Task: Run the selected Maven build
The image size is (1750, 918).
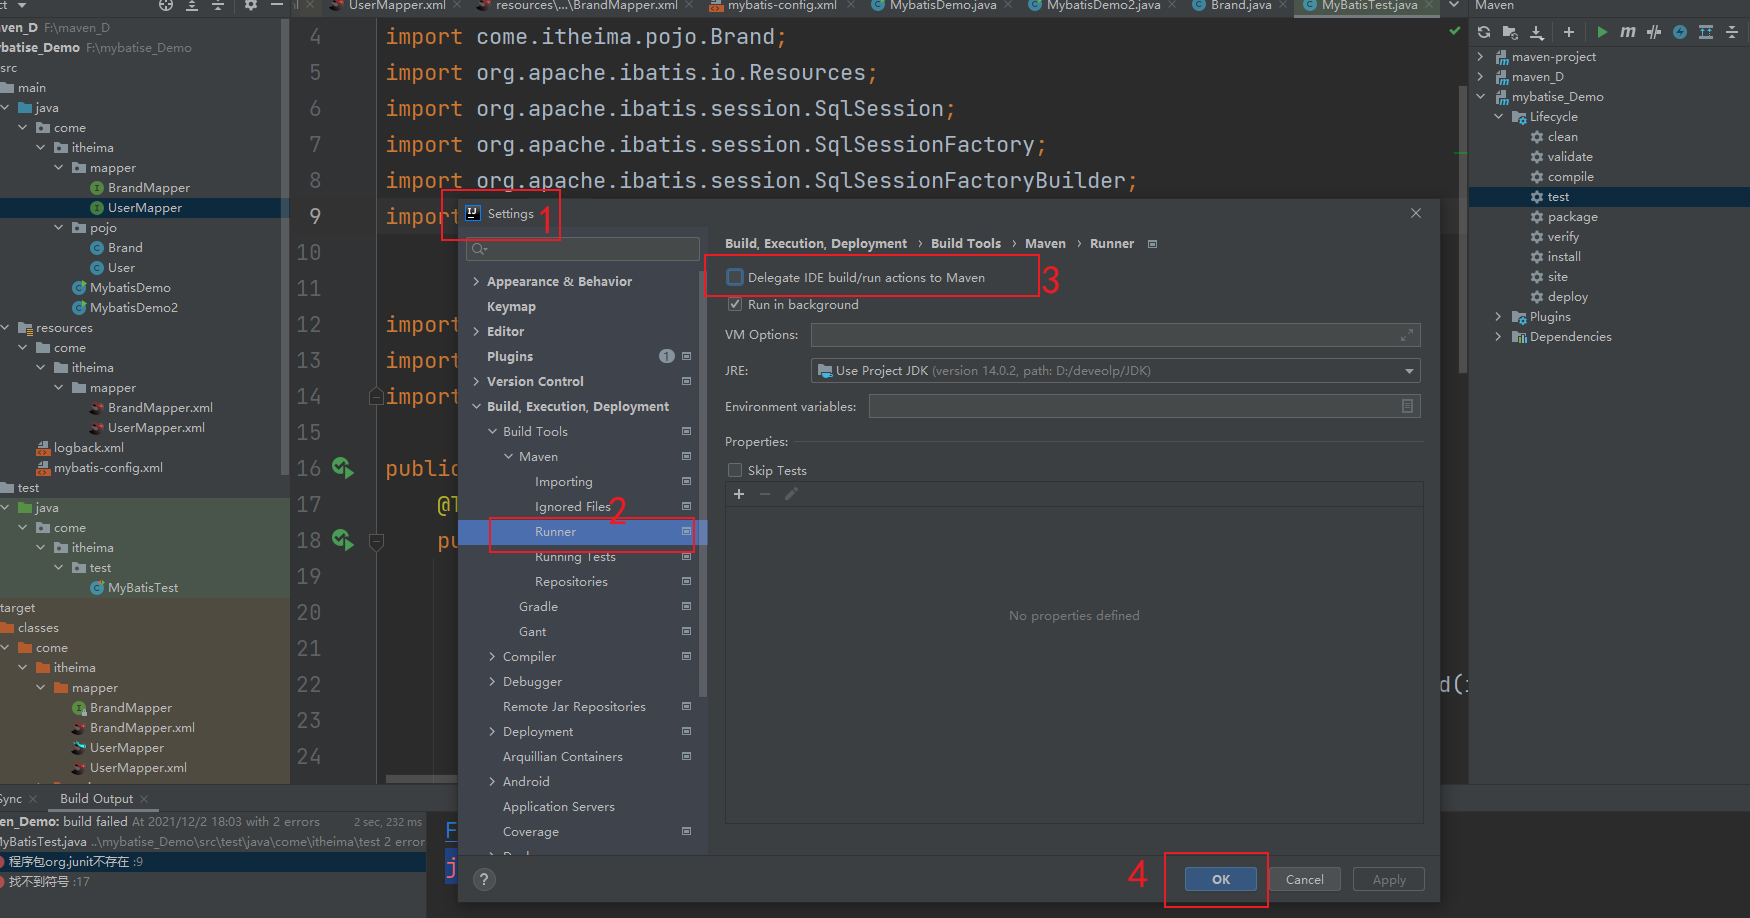Action: (1601, 31)
